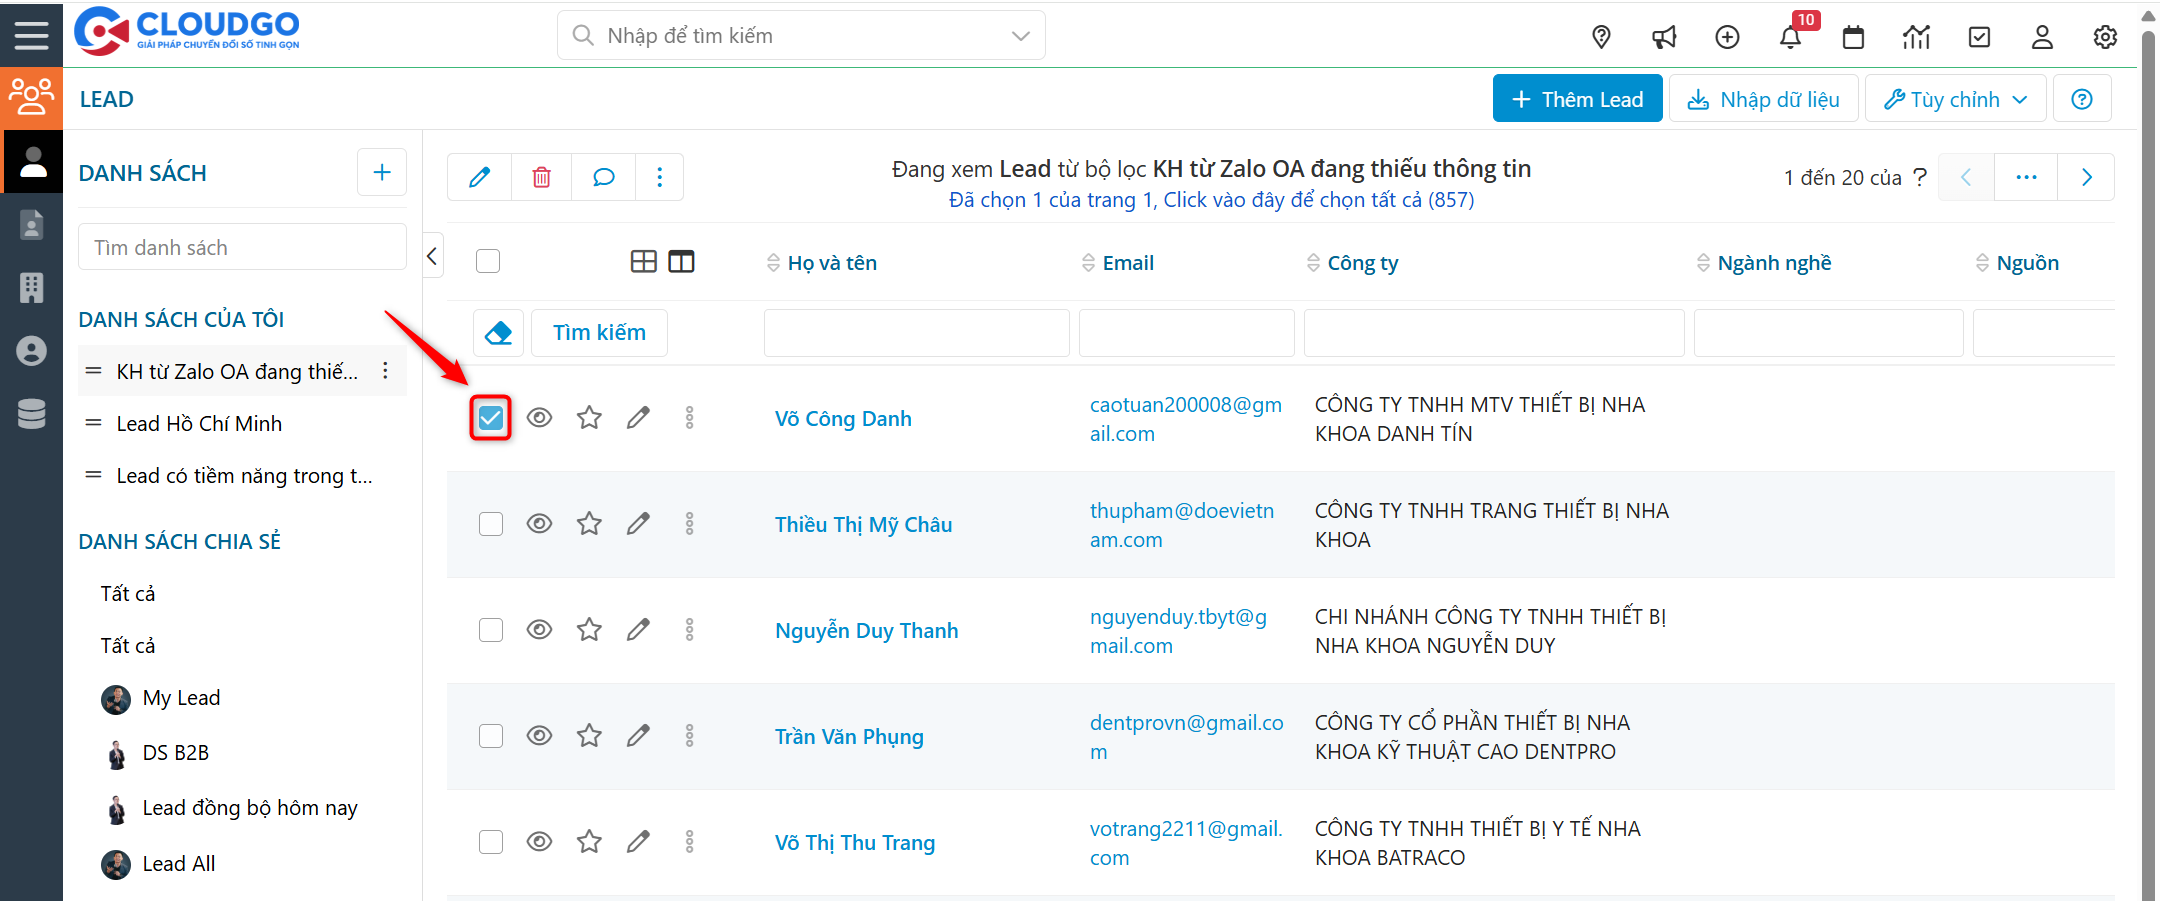
Task: Click the Thêm Lead button
Action: (1577, 99)
